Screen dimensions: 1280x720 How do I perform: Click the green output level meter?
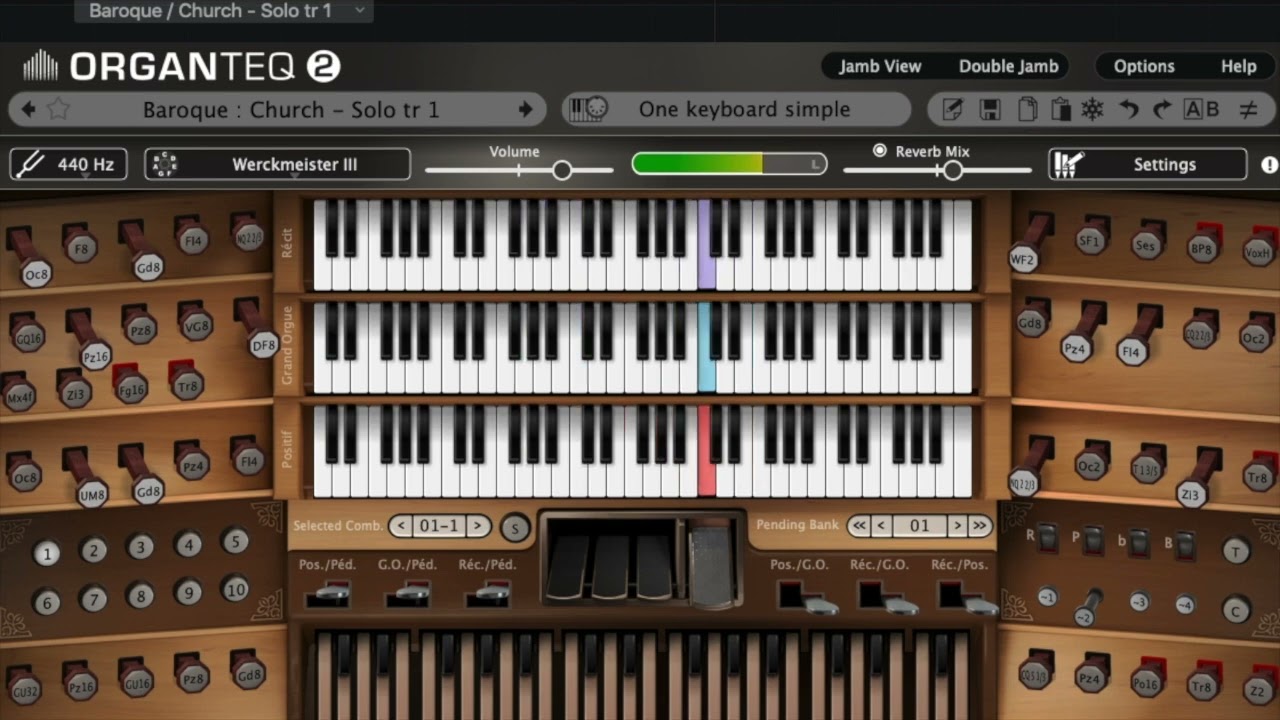click(x=729, y=163)
